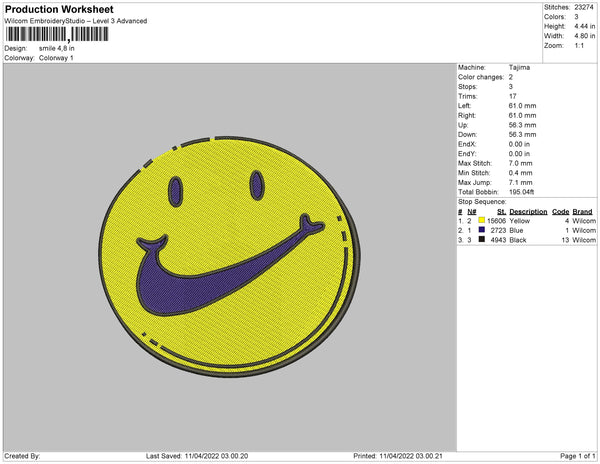
Task: Click the Trims value 17
Action: click(512, 96)
